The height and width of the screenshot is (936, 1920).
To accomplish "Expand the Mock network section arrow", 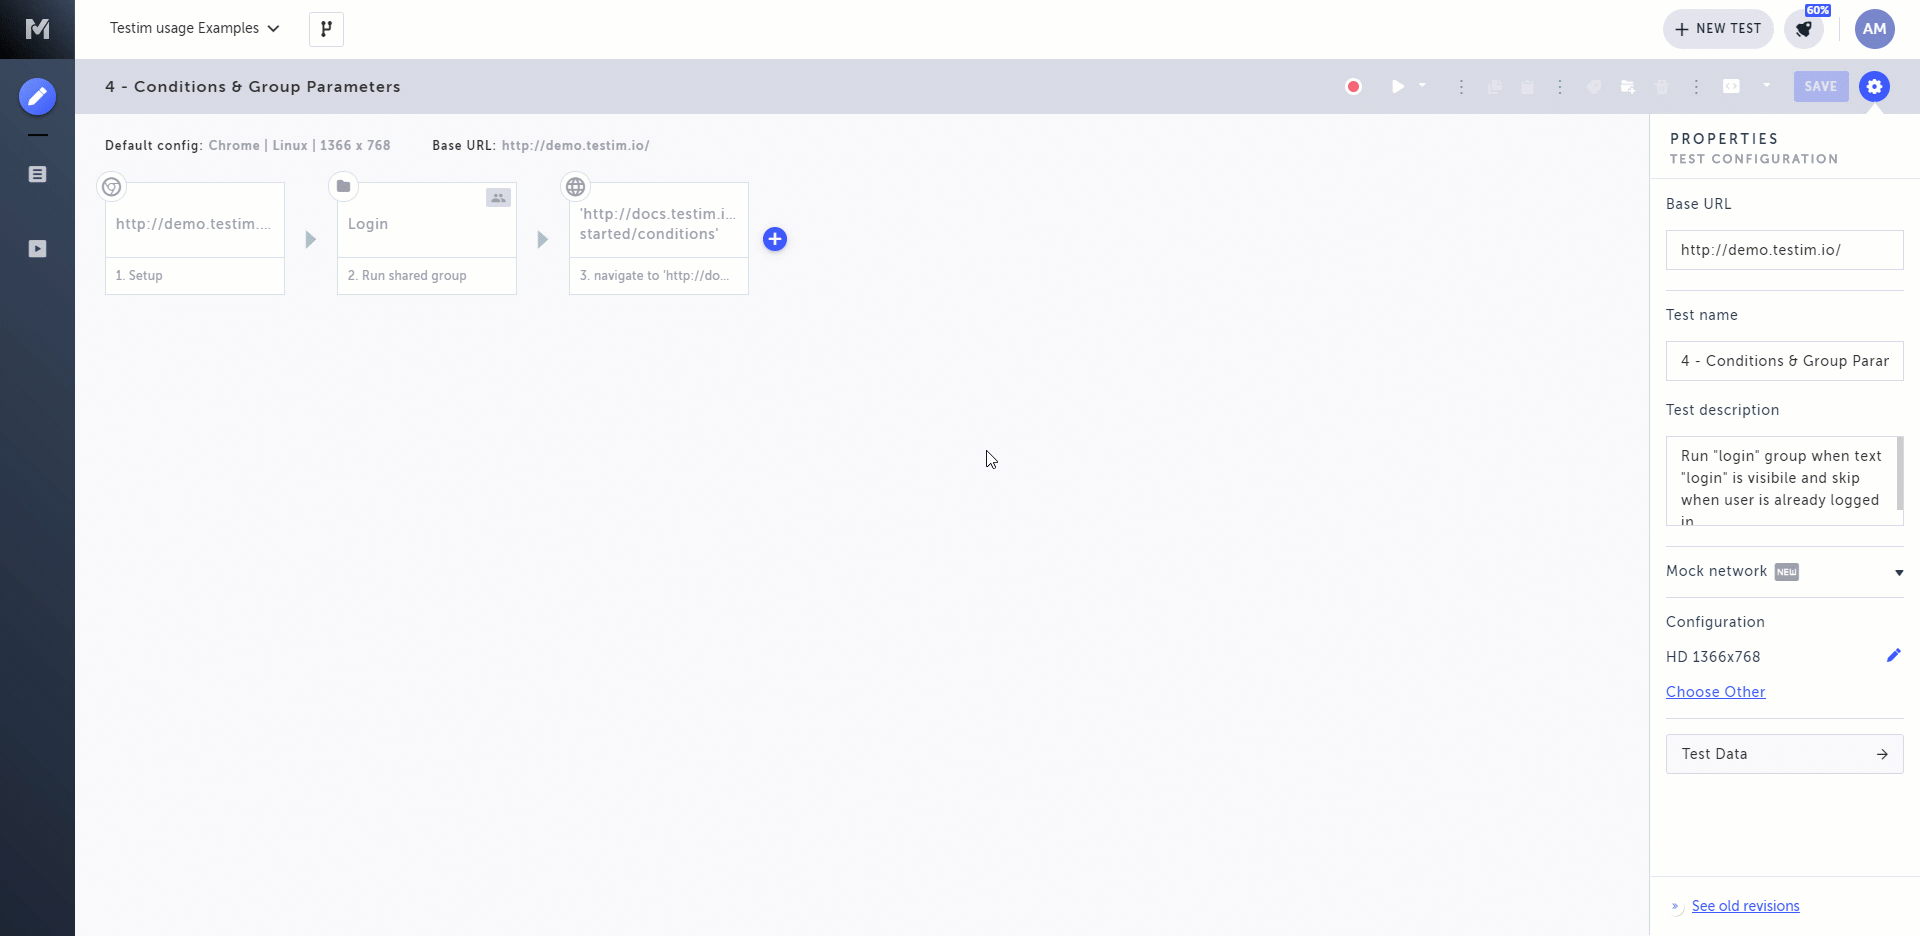I will point(1899,573).
